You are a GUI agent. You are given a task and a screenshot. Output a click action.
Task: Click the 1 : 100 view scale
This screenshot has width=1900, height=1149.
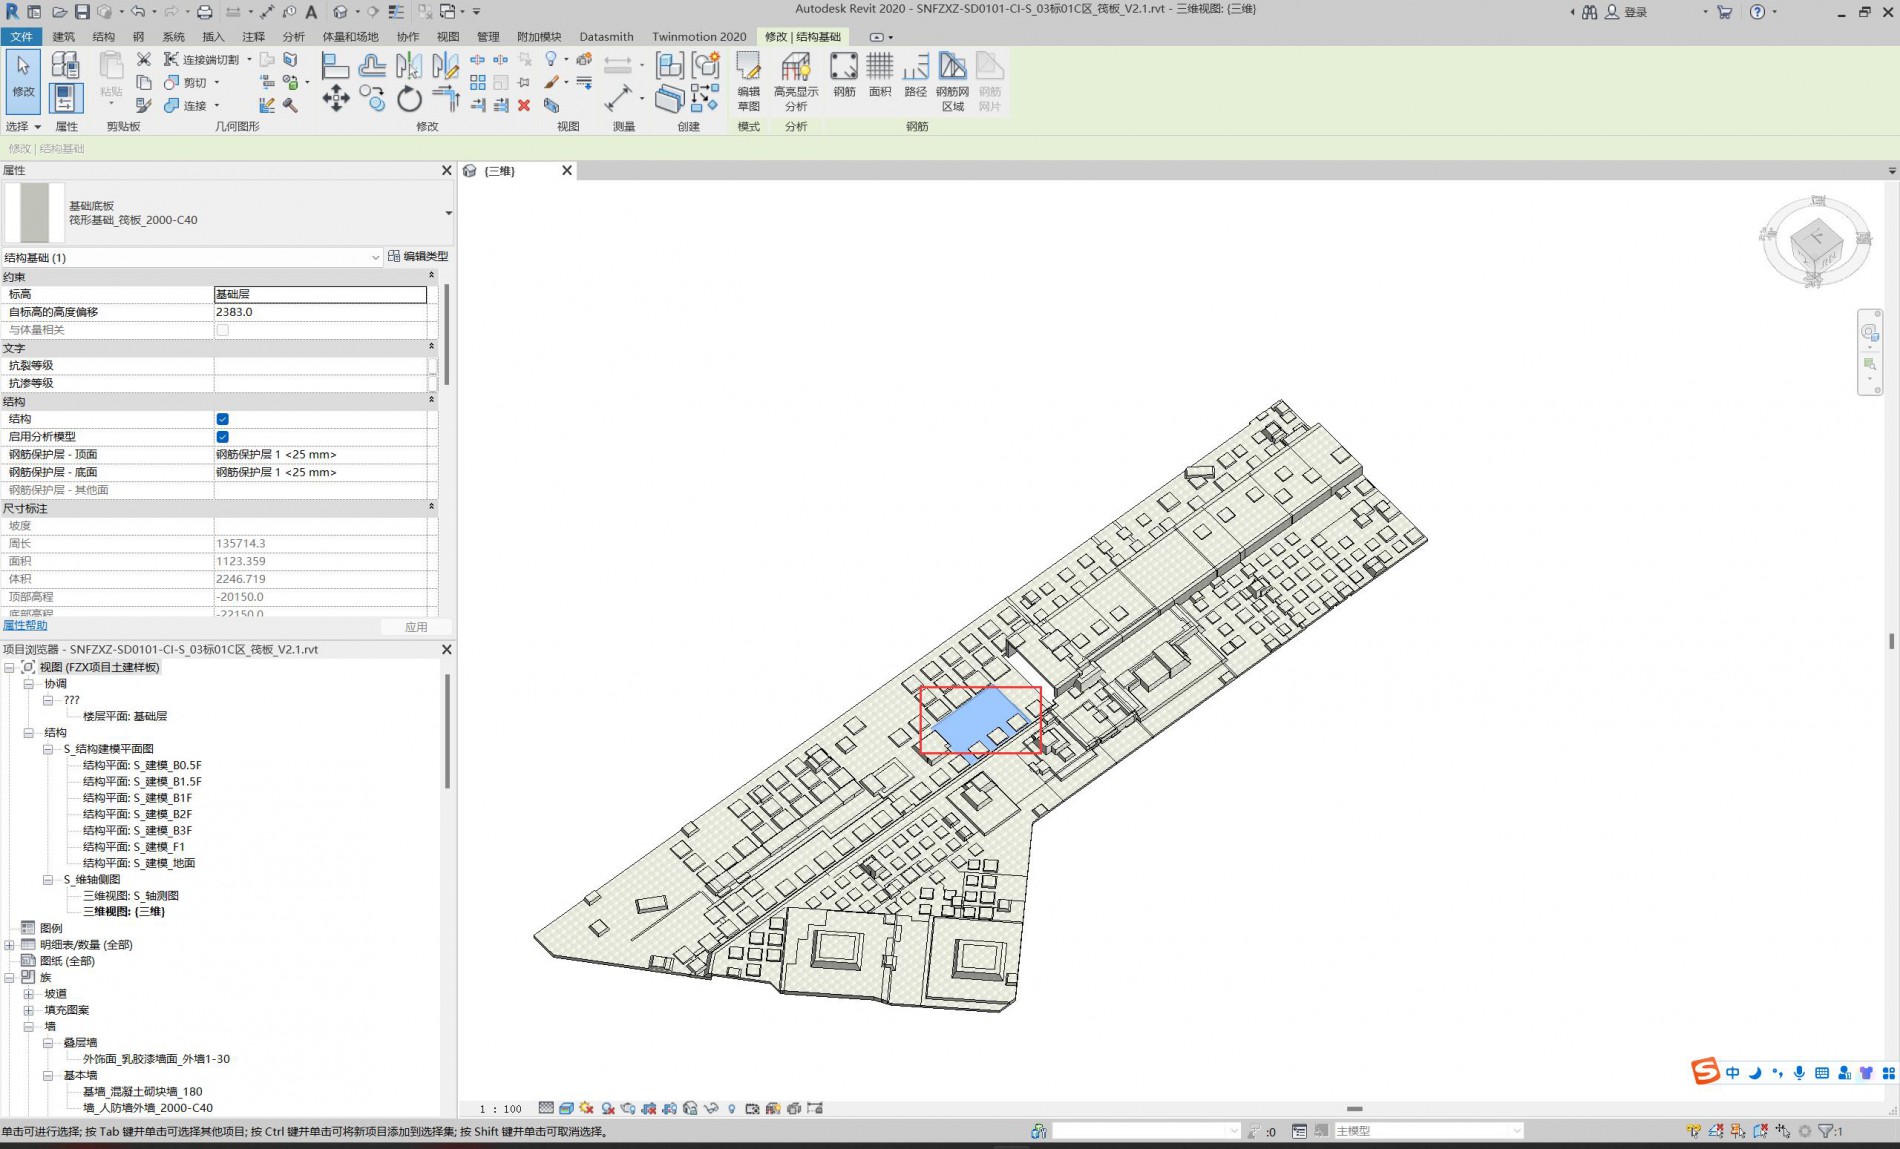coord(500,1109)
